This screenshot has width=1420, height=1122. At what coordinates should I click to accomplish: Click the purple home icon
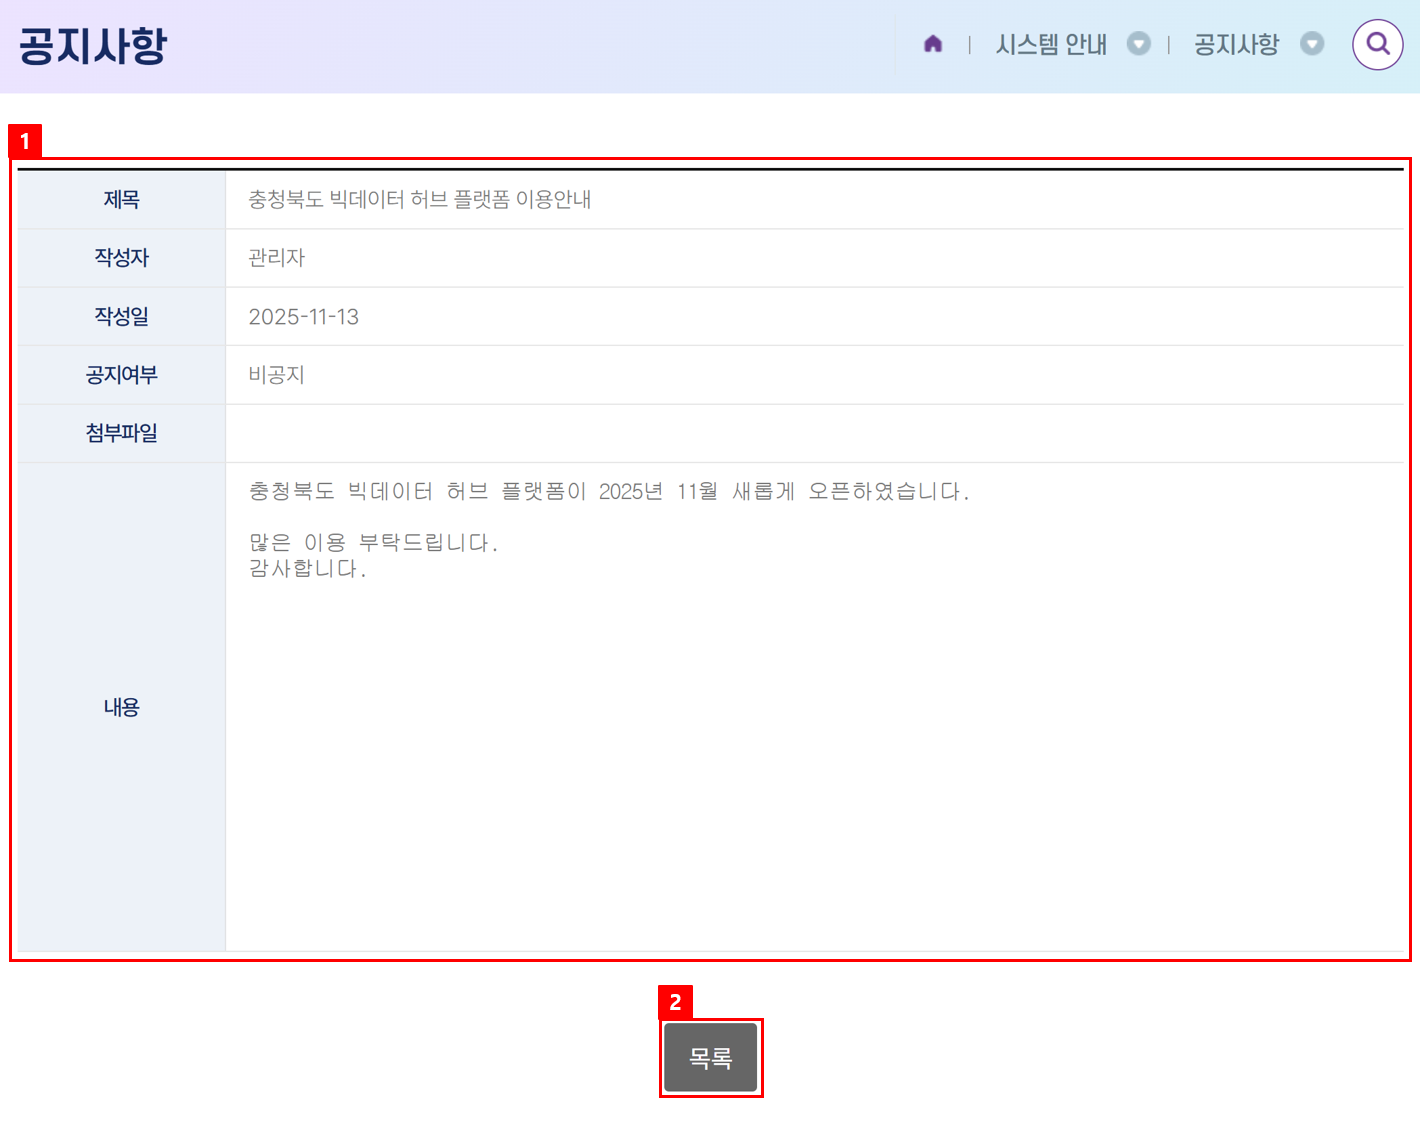(933, 44)
